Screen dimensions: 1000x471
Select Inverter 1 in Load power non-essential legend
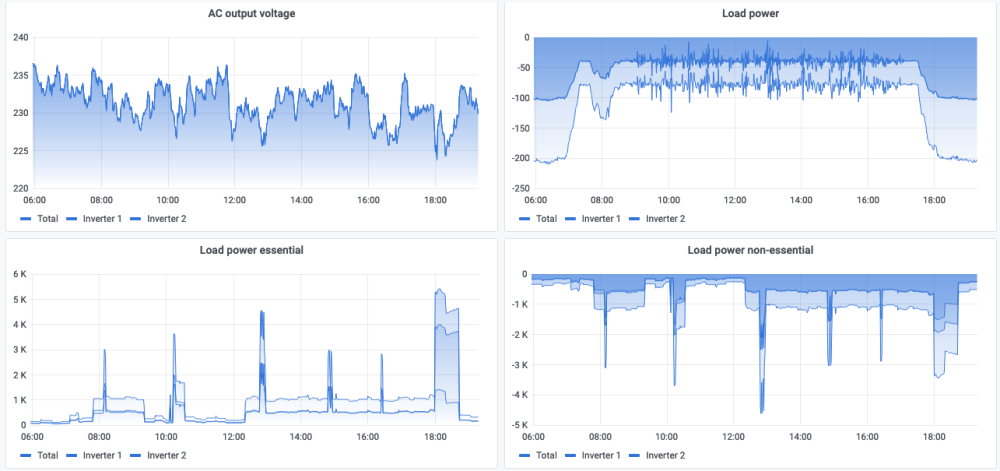click(x=602, y=455)
